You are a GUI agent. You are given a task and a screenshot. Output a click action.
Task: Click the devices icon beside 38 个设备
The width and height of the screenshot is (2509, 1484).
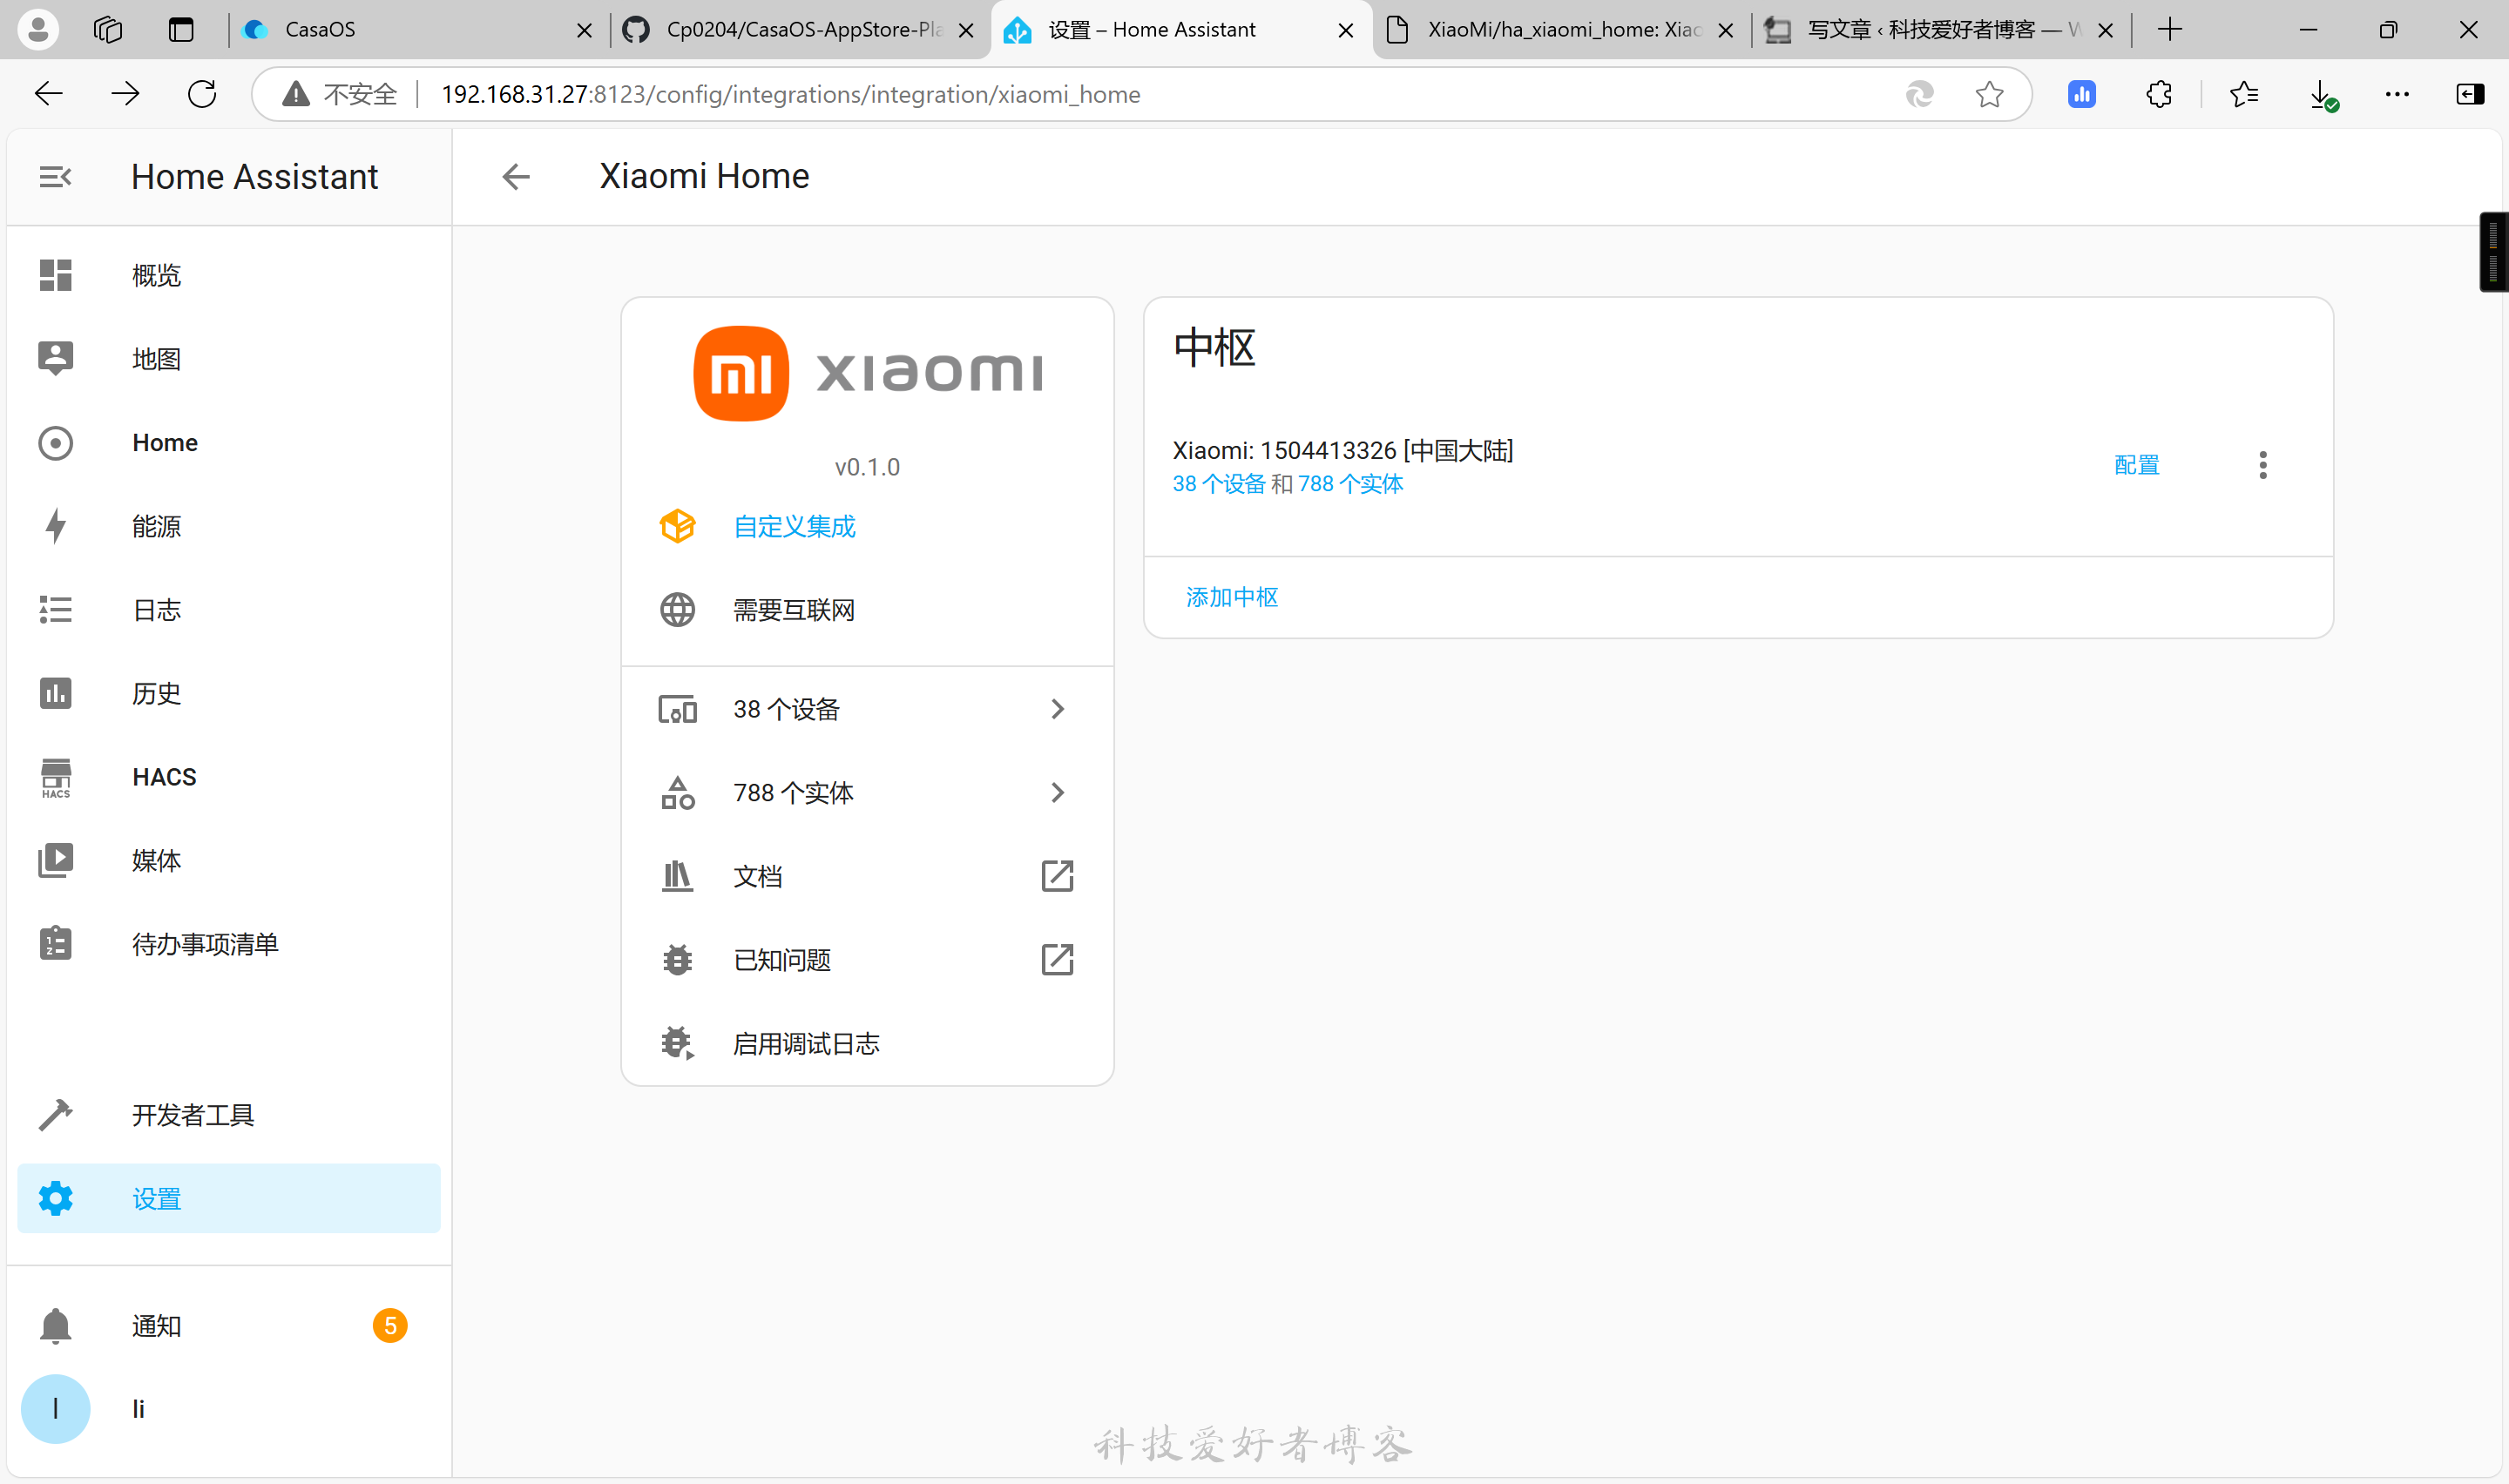tap(678, 709)
